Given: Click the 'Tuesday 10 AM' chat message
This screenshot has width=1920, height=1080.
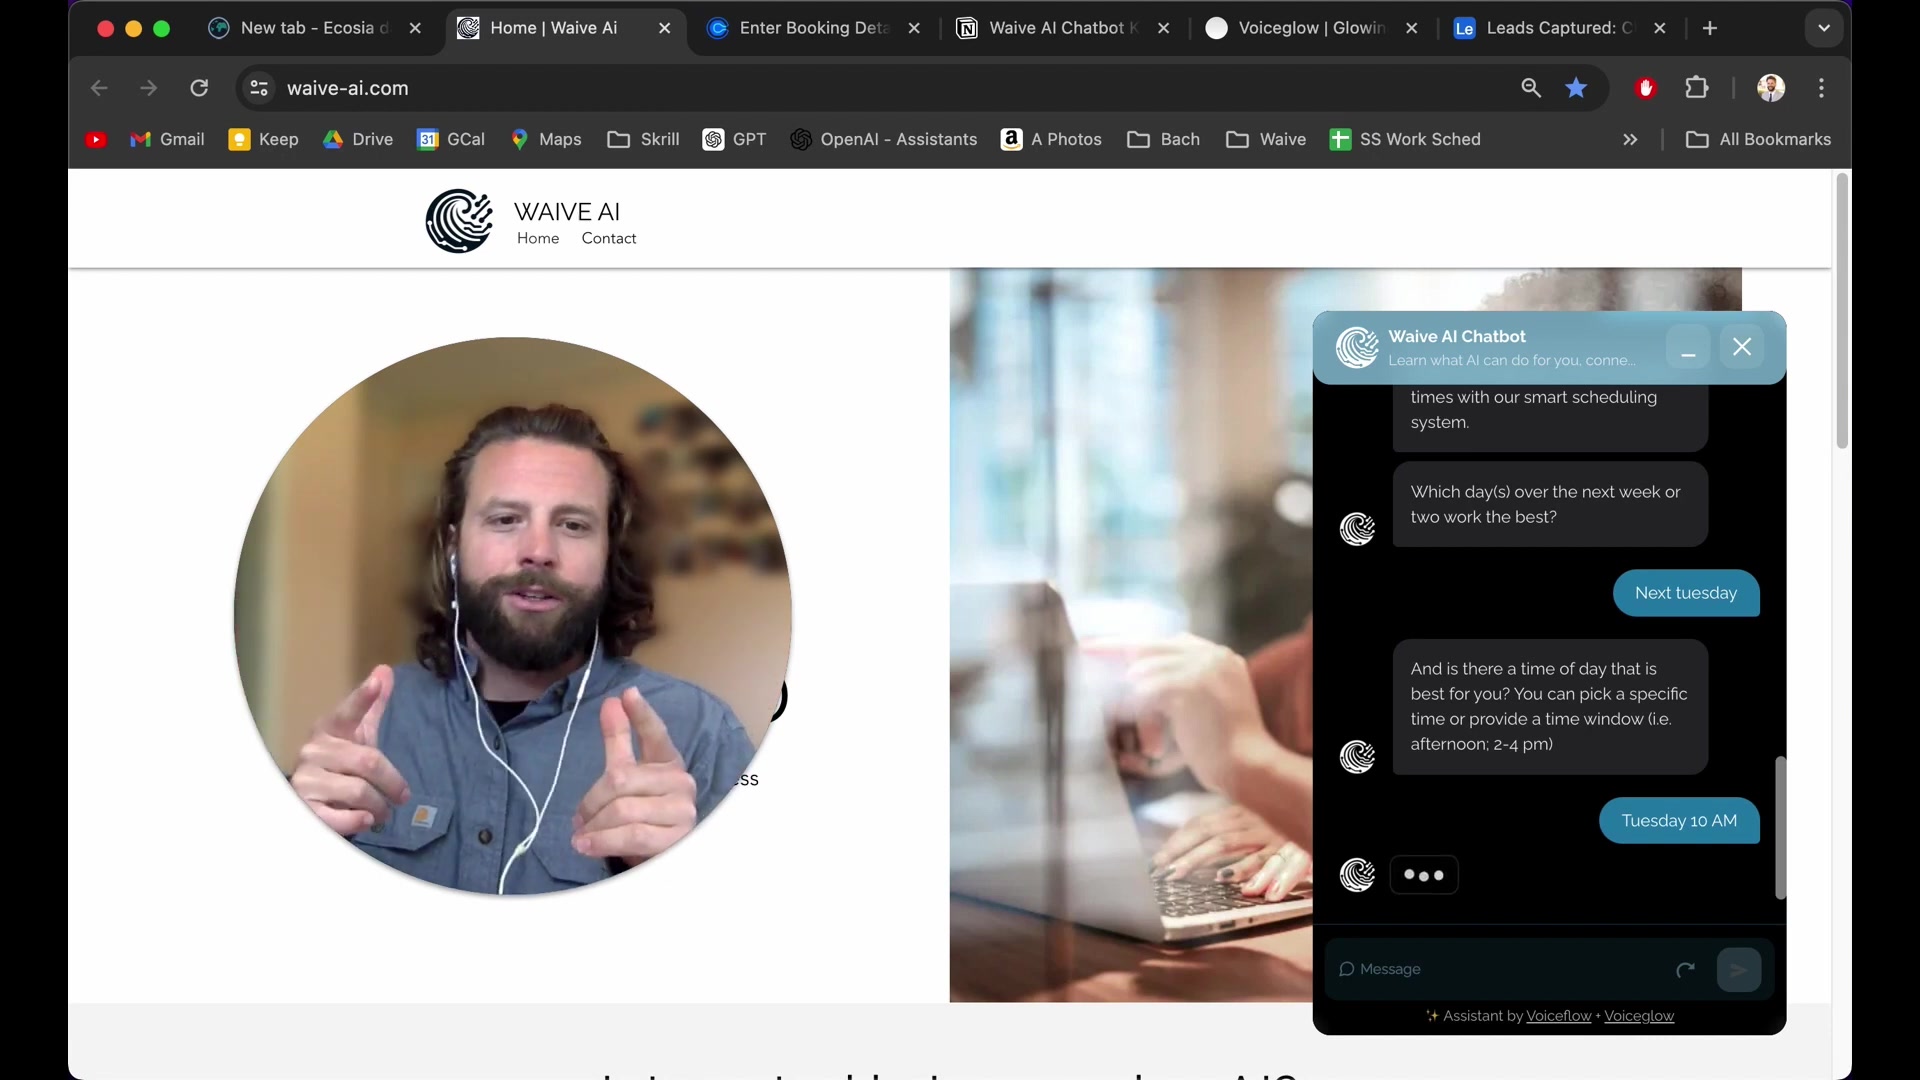Looking at the screenshot, I should click(x=1679, y=821).
